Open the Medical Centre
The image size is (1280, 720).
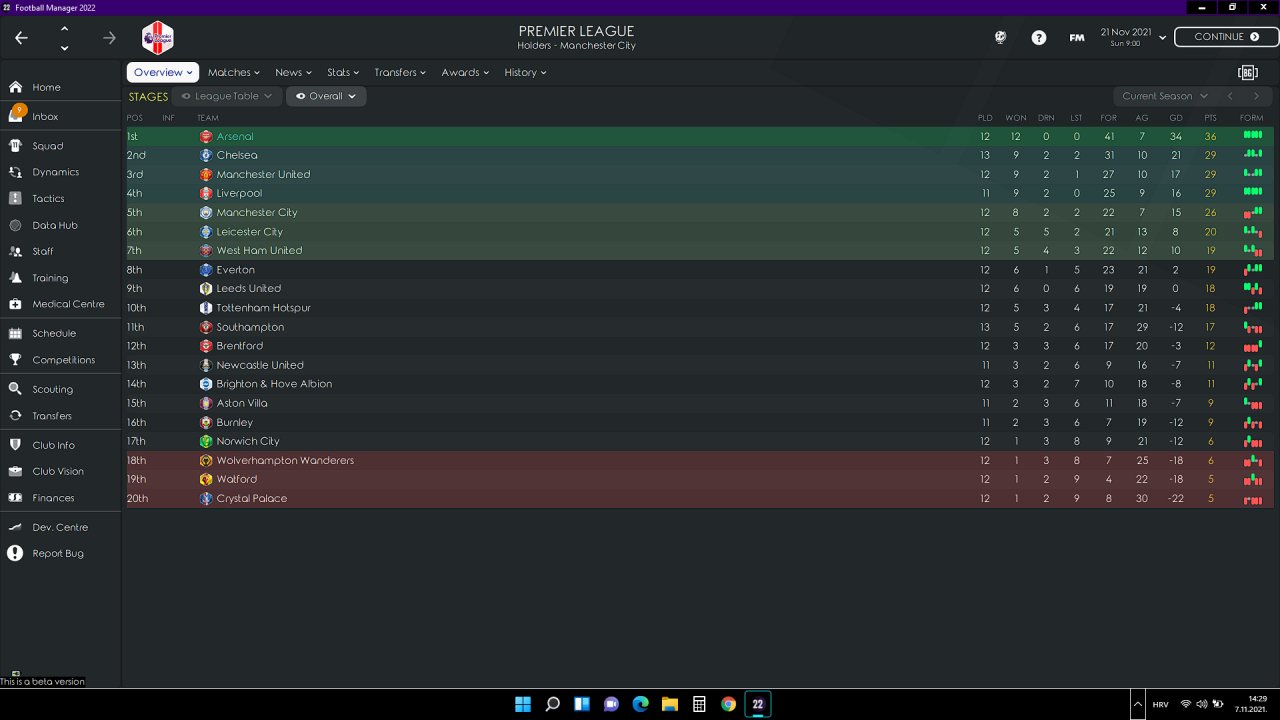[x=68, y=304]
